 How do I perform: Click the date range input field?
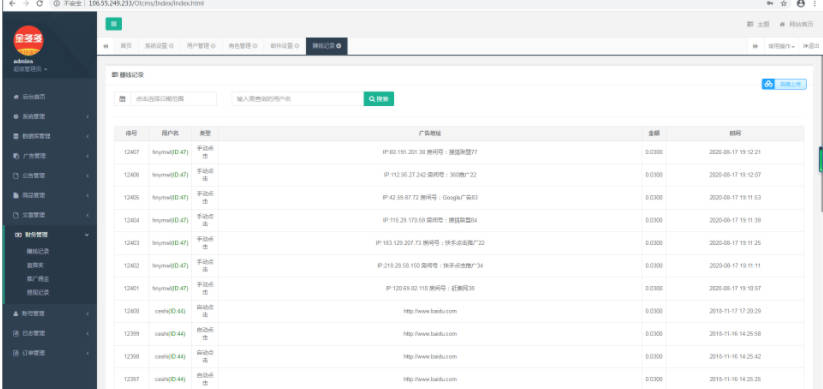(x=173, y=99)
